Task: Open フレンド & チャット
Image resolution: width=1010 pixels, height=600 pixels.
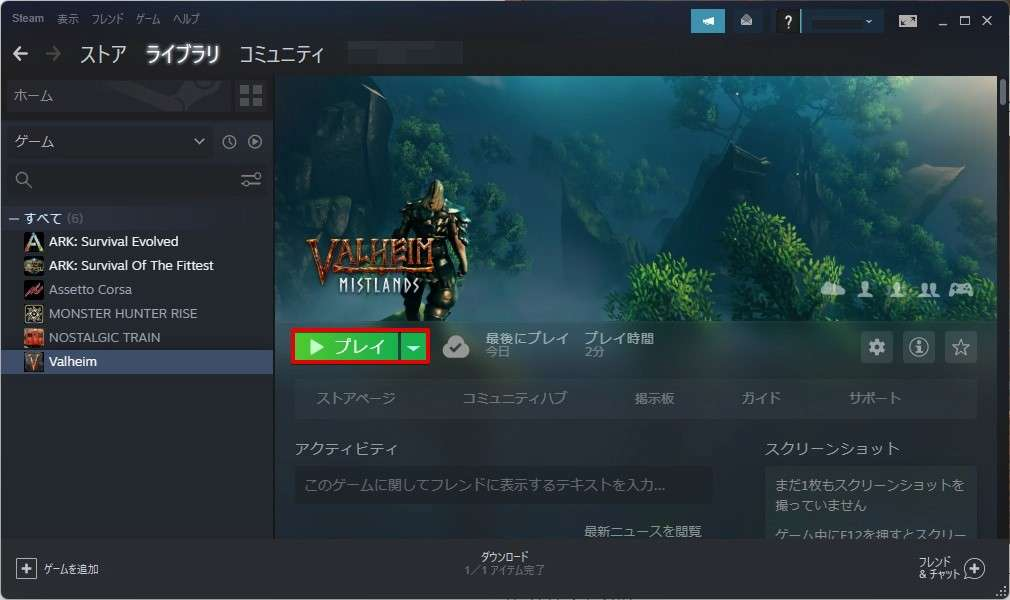Action: pyautogui.click(x=951, y=568)
